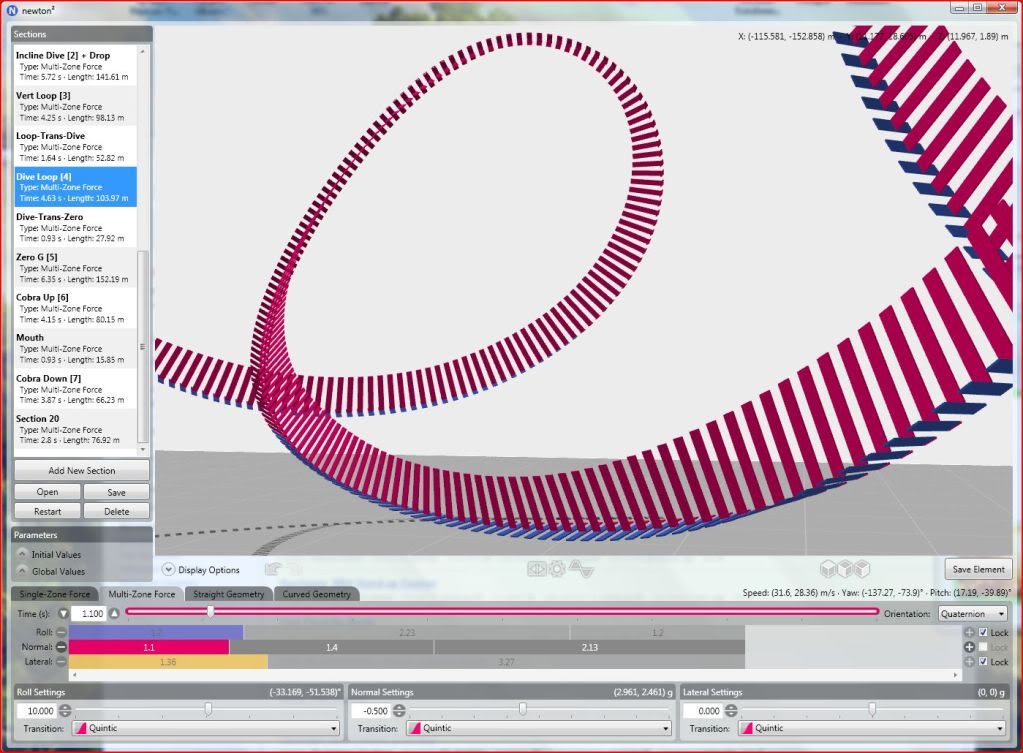Click the Save Element button
Viewport: 1023px width, 753px height.
pos(979,569)
